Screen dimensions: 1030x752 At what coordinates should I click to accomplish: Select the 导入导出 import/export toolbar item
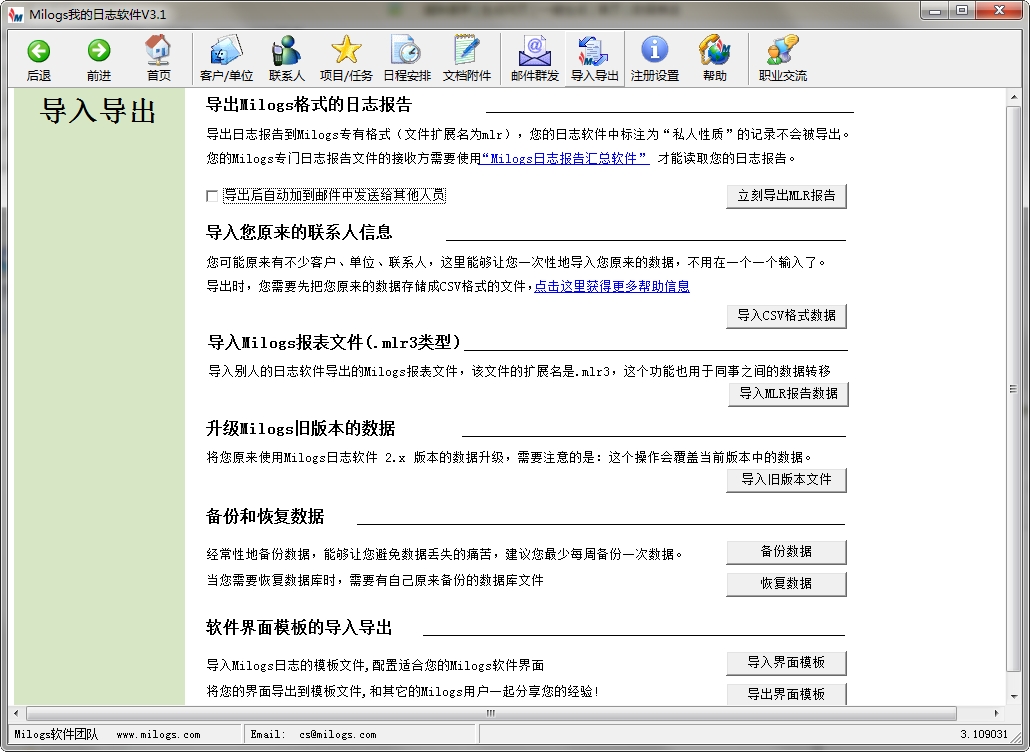593,58
